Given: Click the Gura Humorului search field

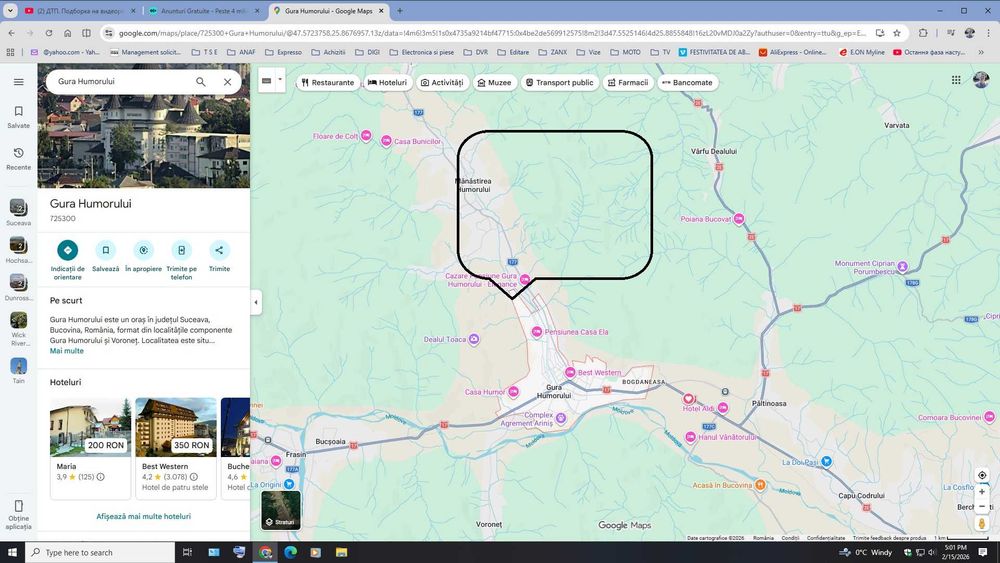Looking at the screenshot, I should tap(121, 82).
